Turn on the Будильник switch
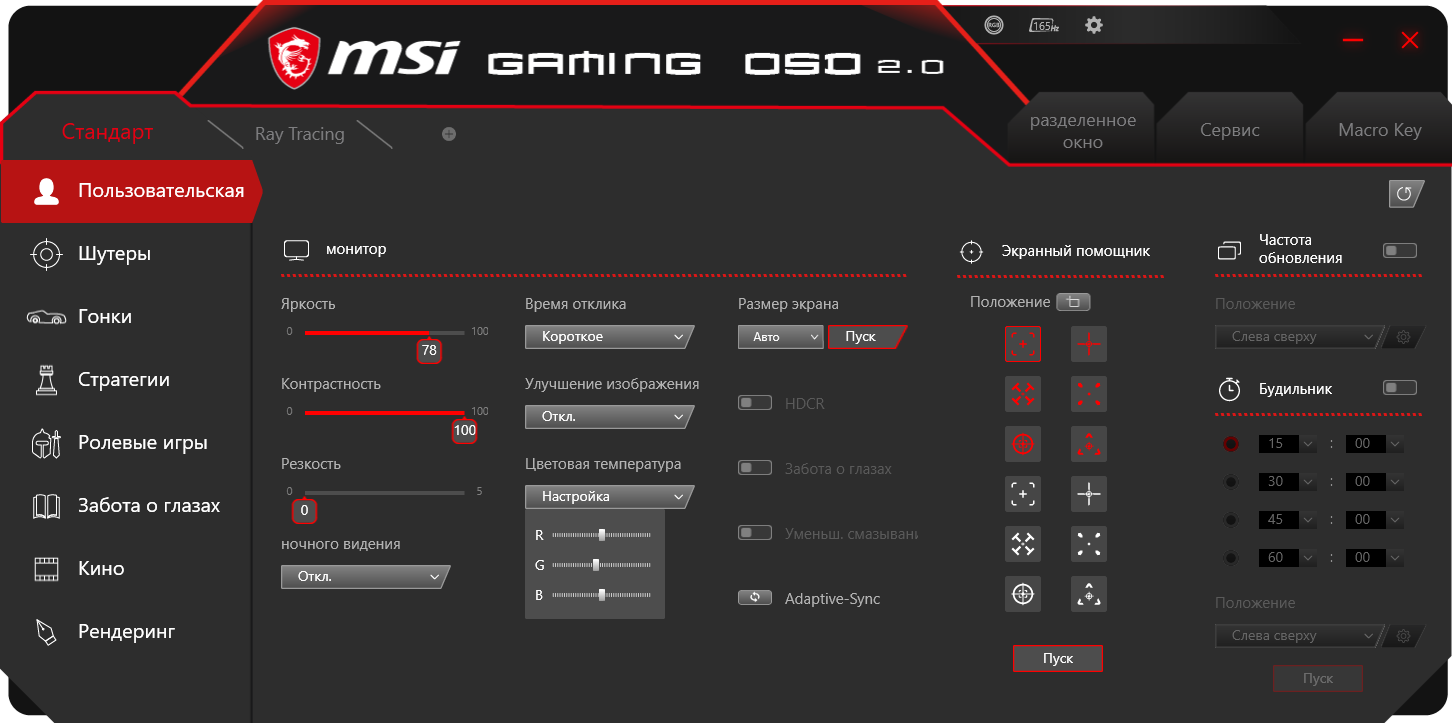Screen dimensions: 1452x723 (x=1400, y=387)
